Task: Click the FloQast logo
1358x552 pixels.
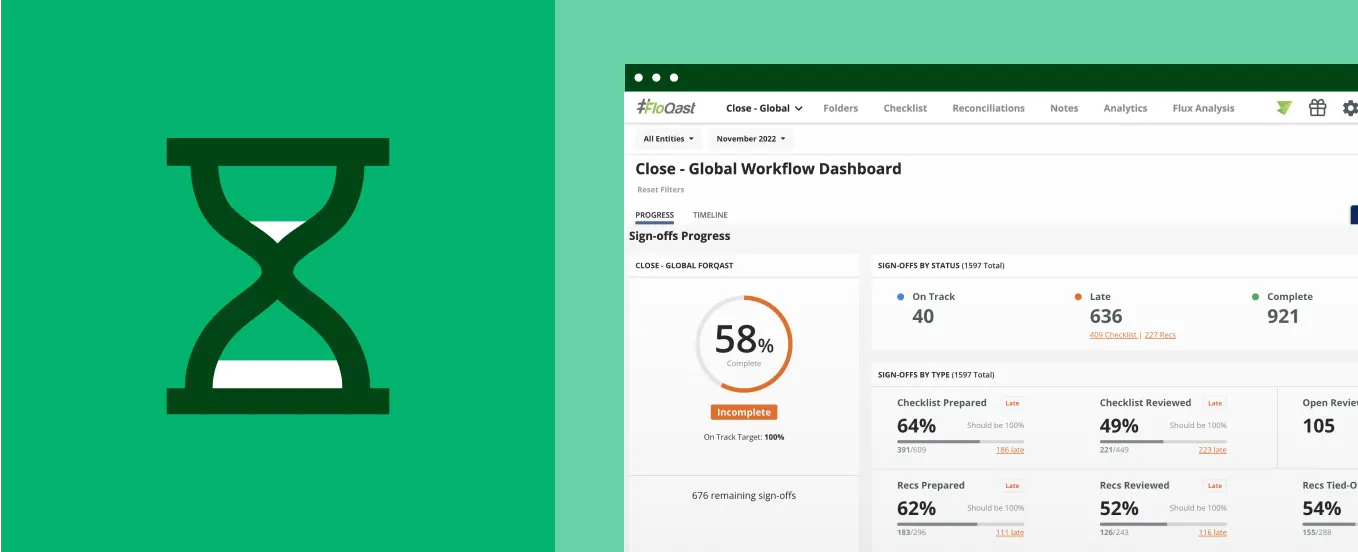Action: click(666, 107)
